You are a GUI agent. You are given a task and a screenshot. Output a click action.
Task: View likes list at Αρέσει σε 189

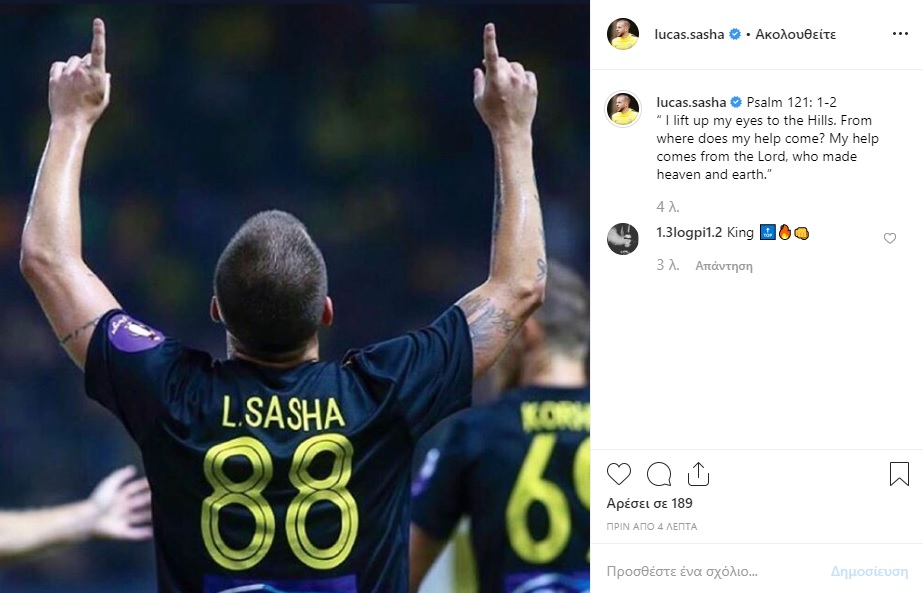click(x=649, y=503)
